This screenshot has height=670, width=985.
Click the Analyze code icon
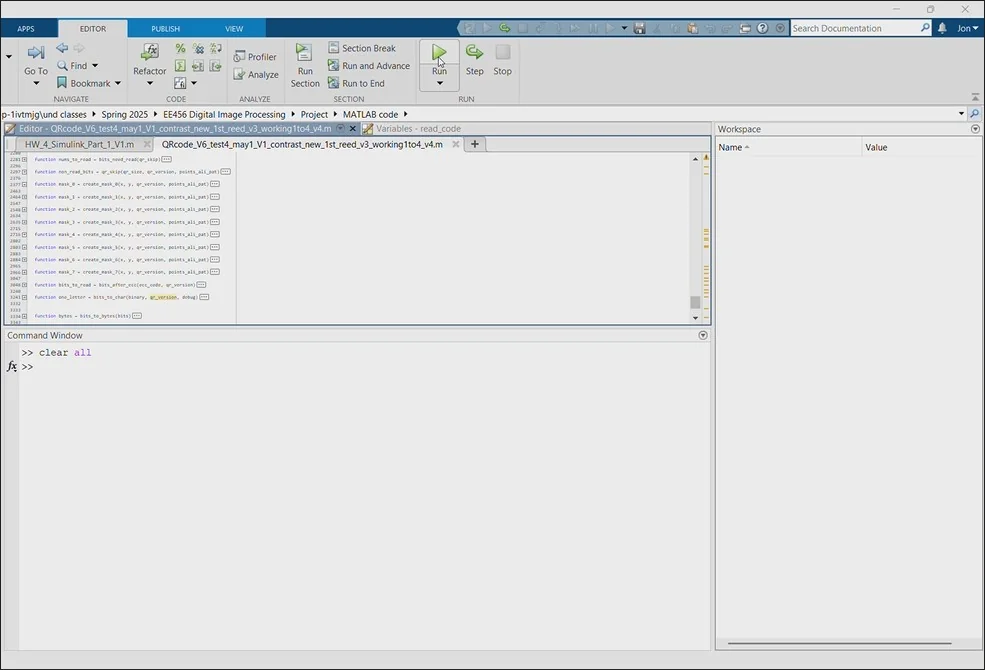pyautogui.click(x=255, y=75)
